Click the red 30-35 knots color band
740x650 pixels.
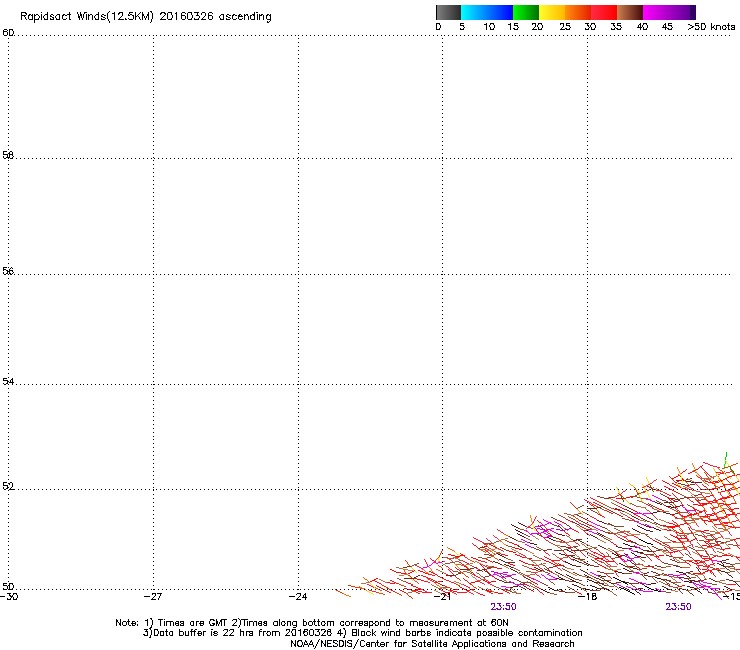604,12
